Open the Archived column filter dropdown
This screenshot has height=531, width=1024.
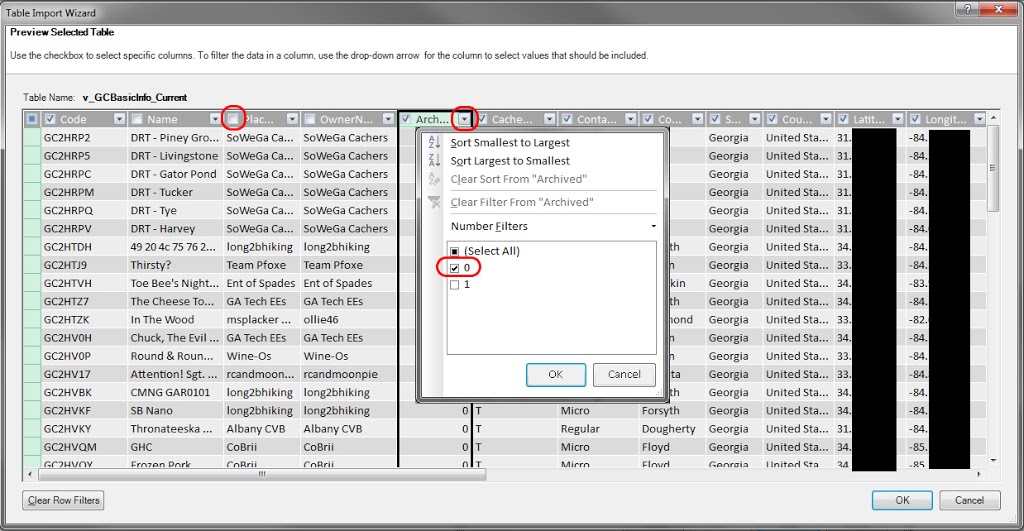pos(464,119)
